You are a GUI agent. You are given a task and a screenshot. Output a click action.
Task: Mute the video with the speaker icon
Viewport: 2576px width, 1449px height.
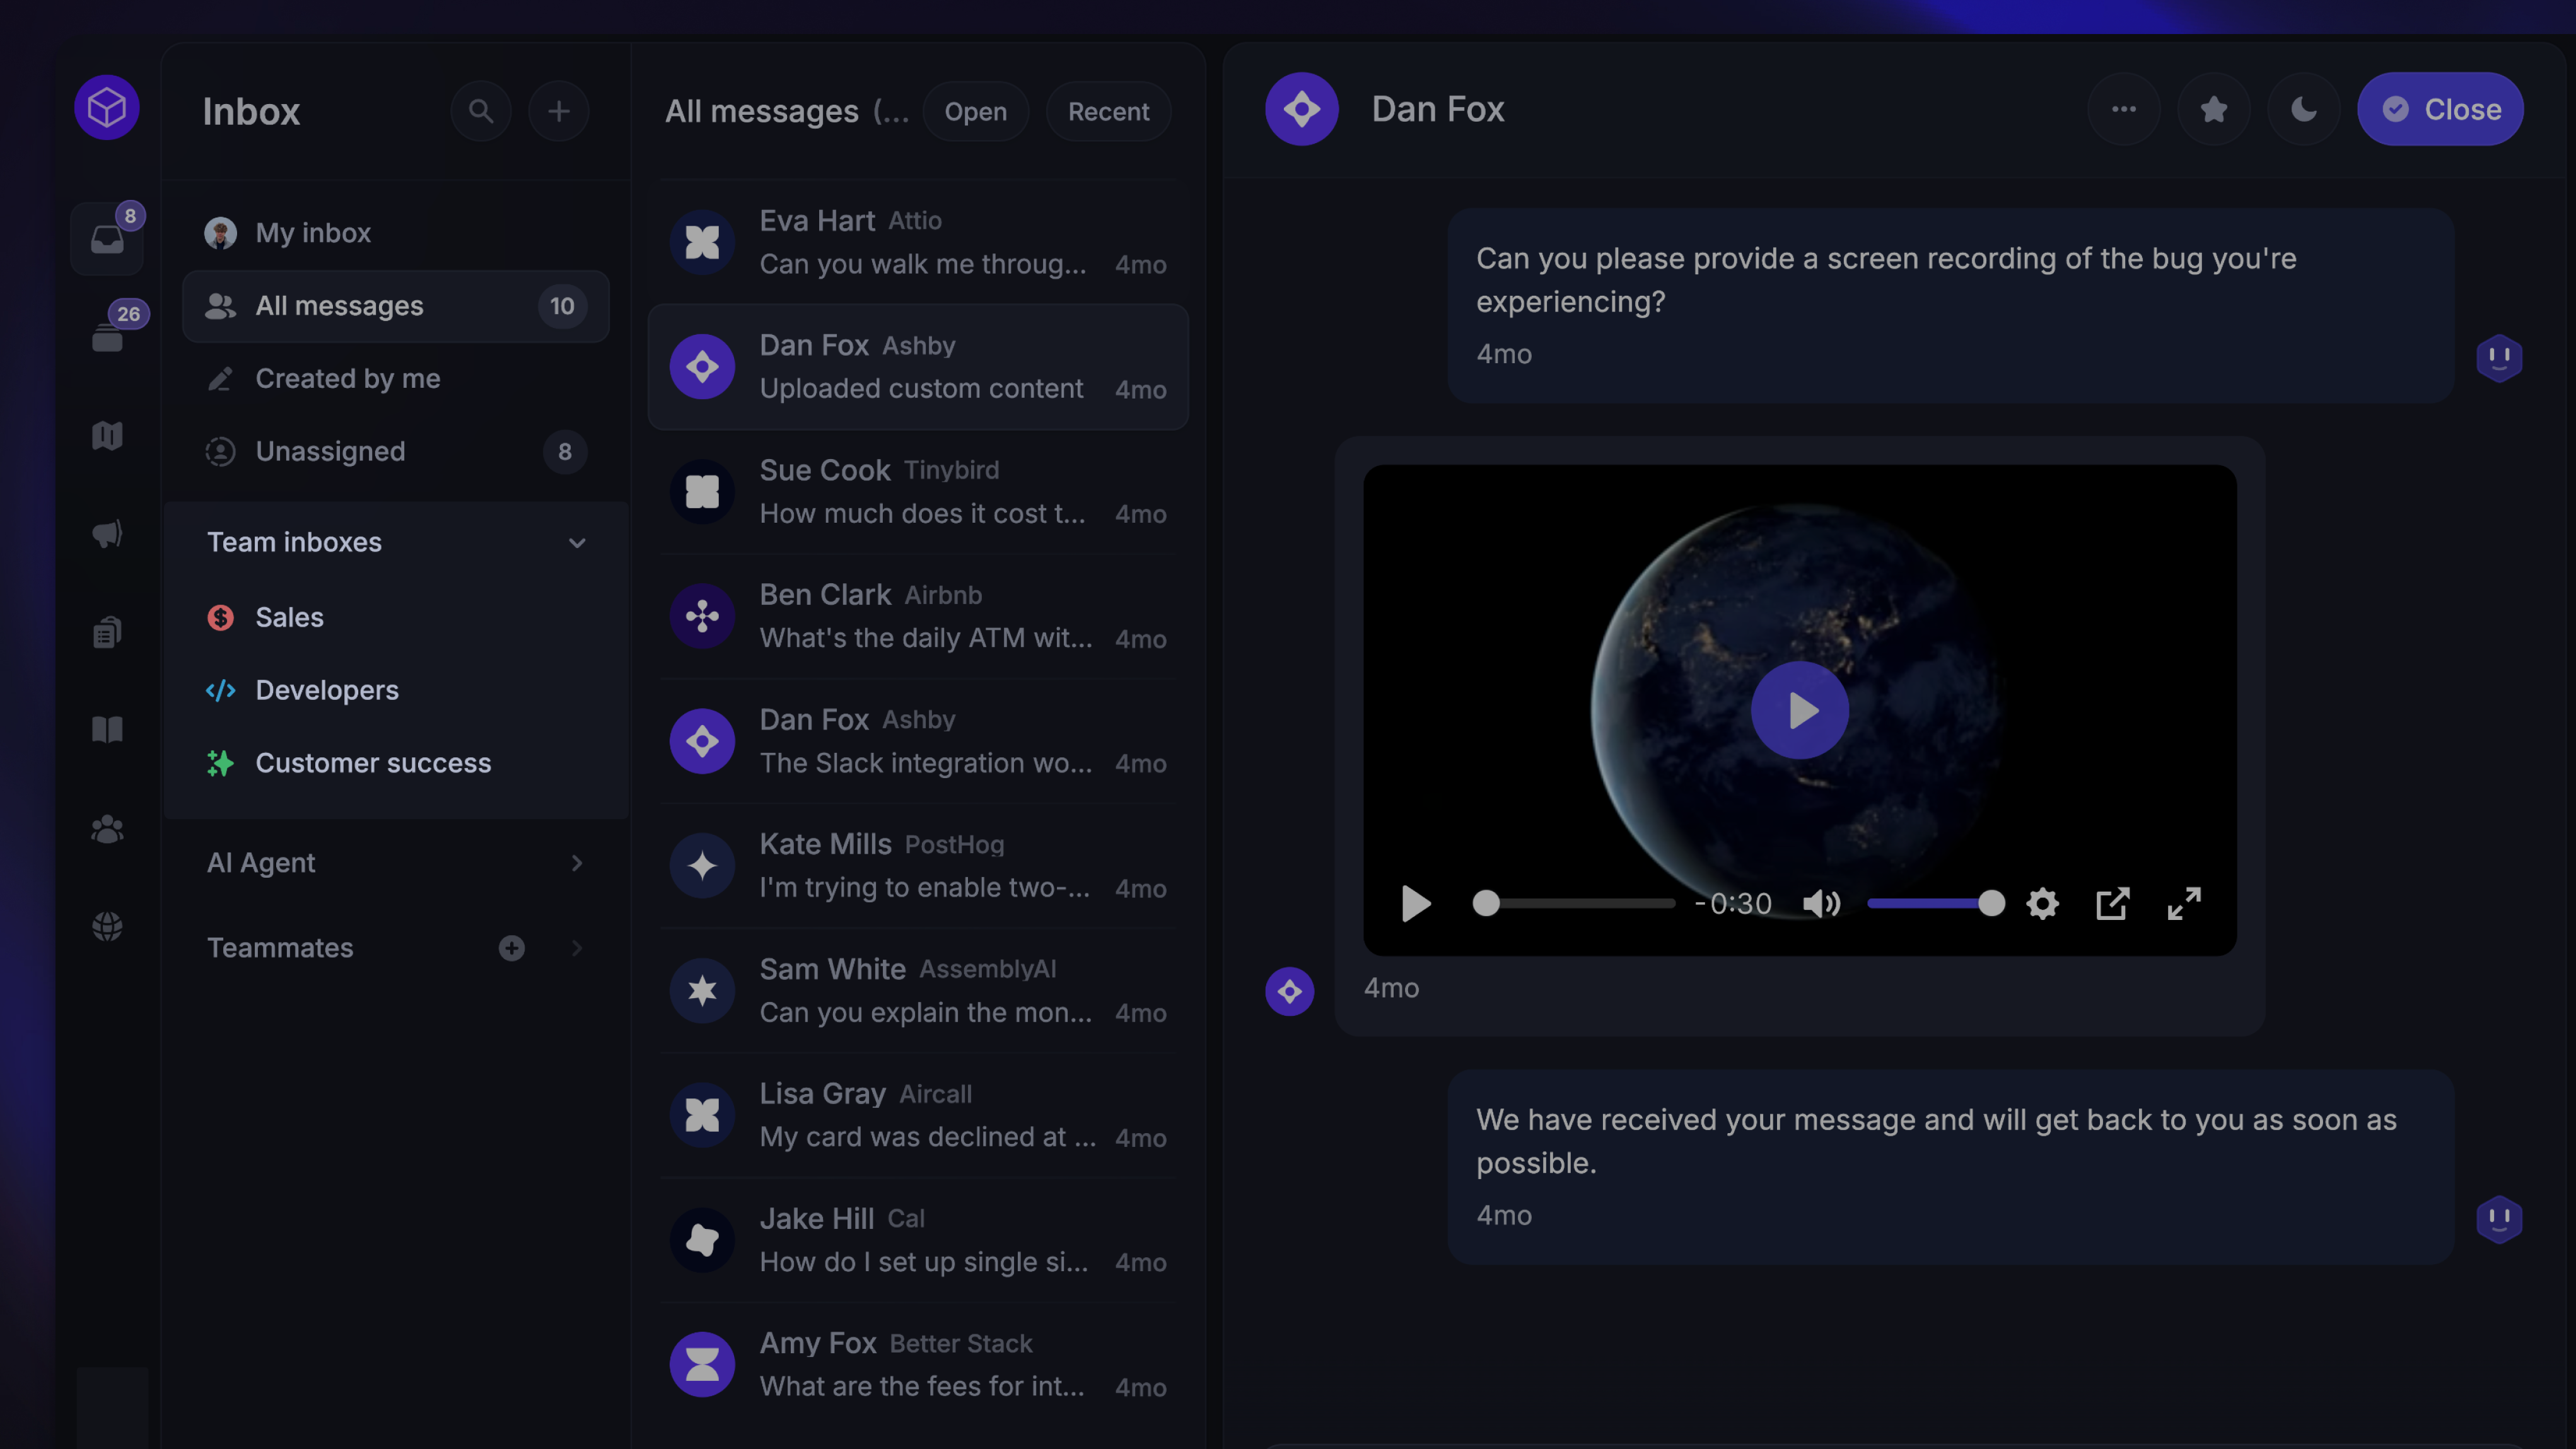(x=1821, y=904)
